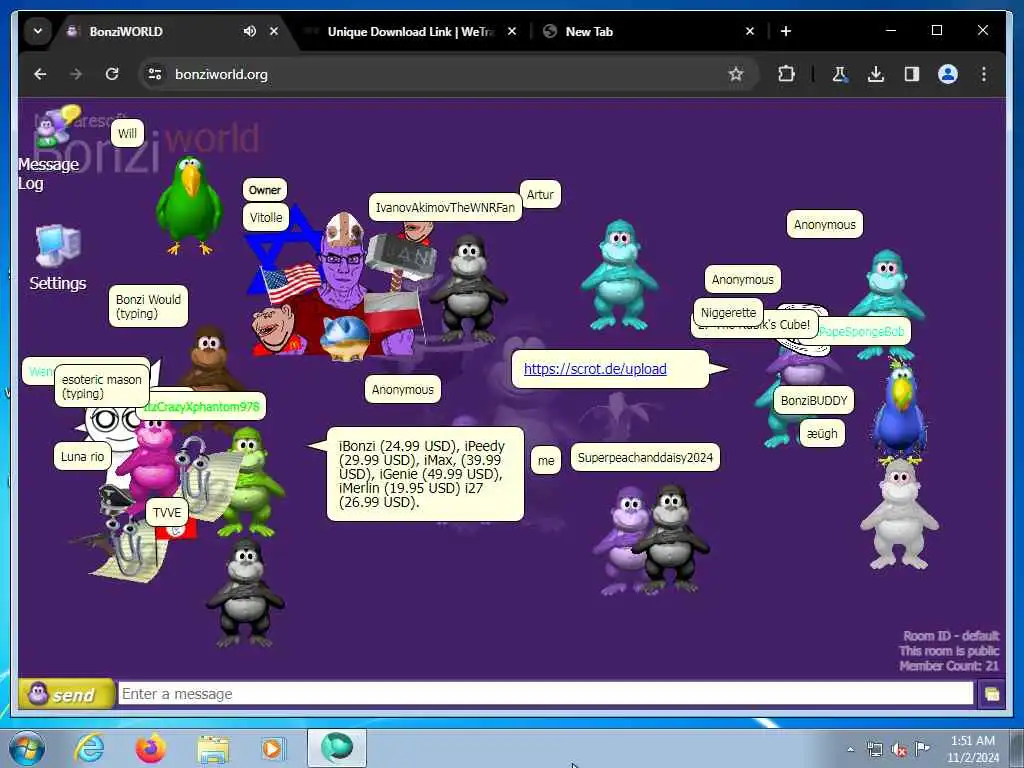Select the Luna rio name tag
The height and width of the screenshot is (768, 1024).
pyautogui.click(x=82, y=456)
